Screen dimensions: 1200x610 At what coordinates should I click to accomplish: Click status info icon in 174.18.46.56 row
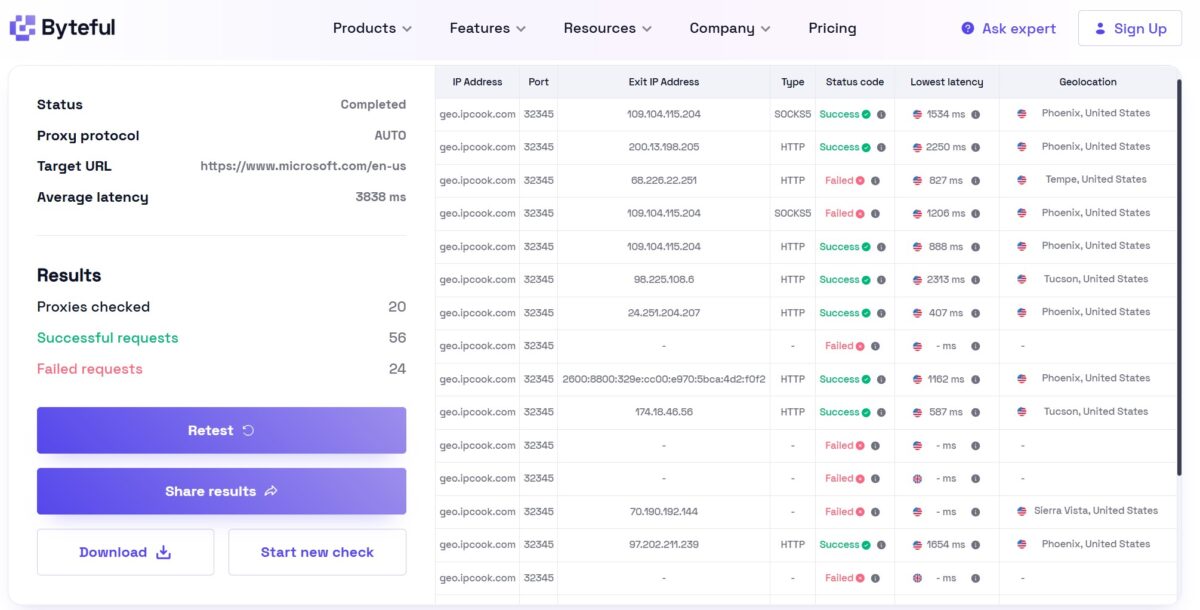point(881,413)
